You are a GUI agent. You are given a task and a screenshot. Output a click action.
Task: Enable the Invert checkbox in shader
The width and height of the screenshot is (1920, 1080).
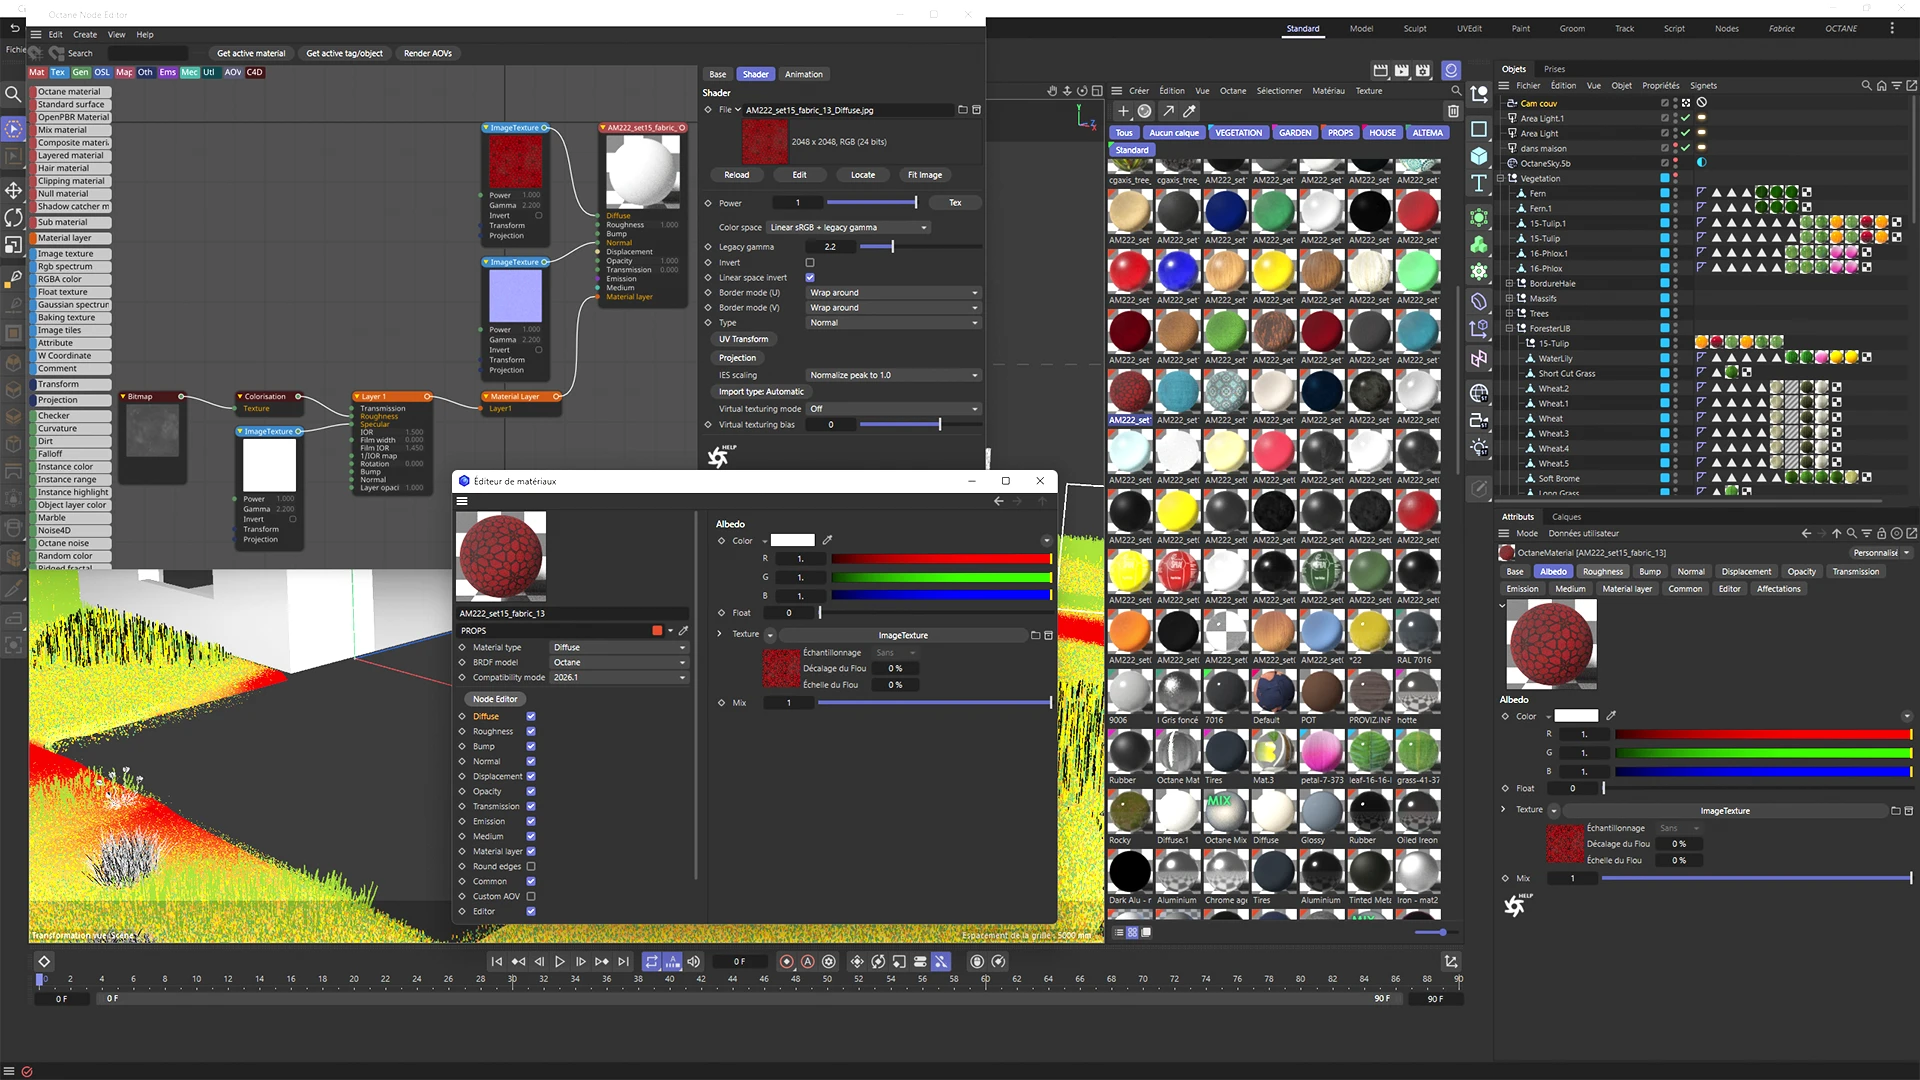810,263
